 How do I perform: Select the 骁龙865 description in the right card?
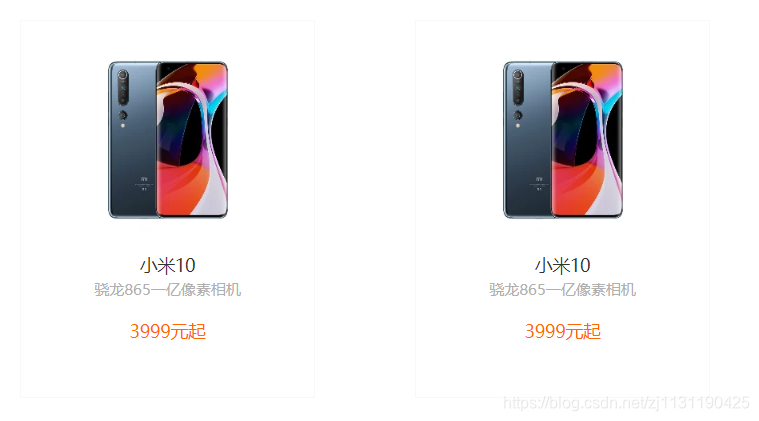point(562,289)
